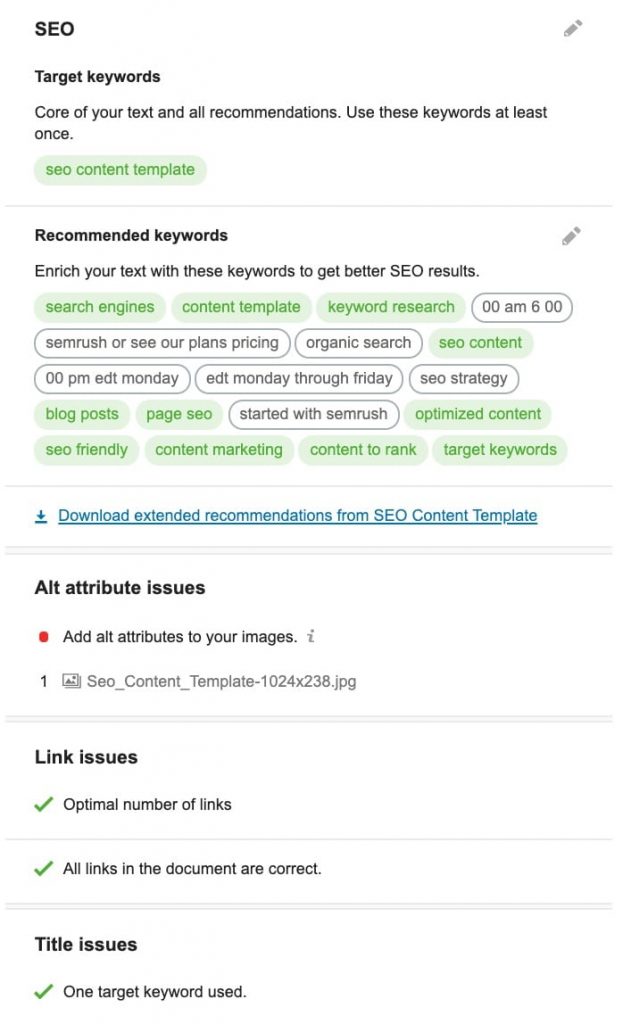Click the image icon beside Seo_Content_Template-1024x238.jpg
This screenshot has width=623, height=1024.
(67, 681)
